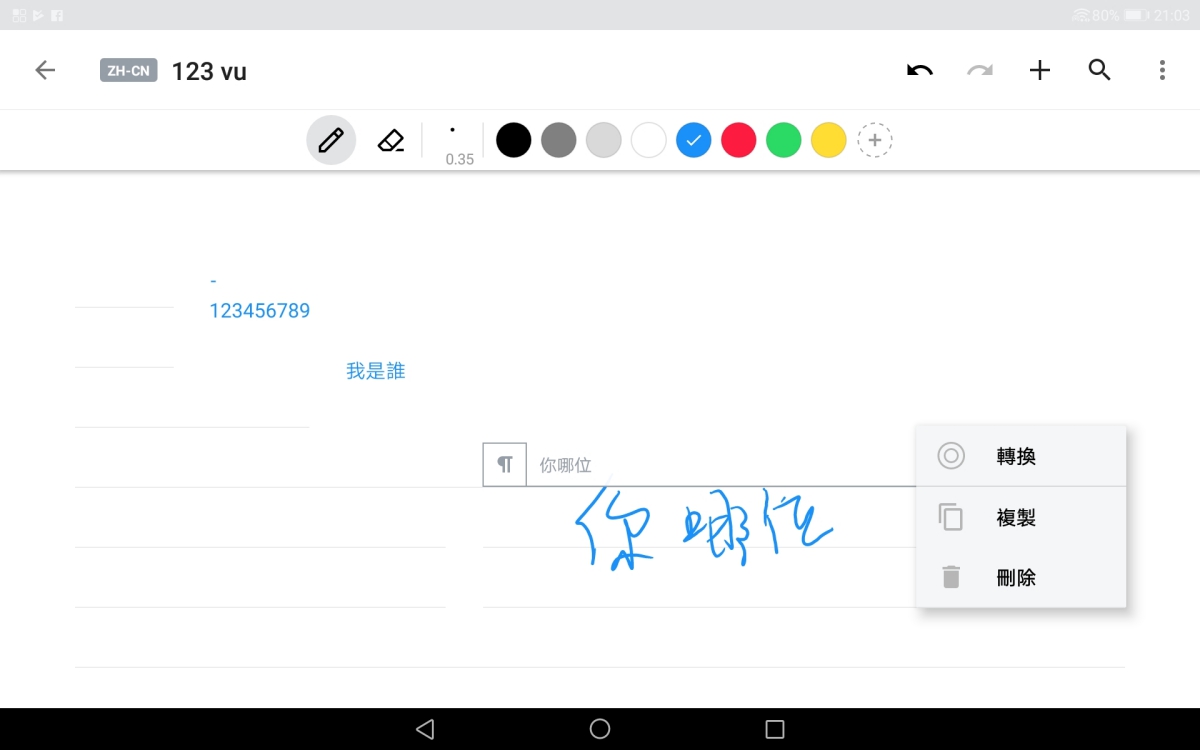Select the pen tool
Viewport: 1200px width, 750px height.
coord(331,141)
